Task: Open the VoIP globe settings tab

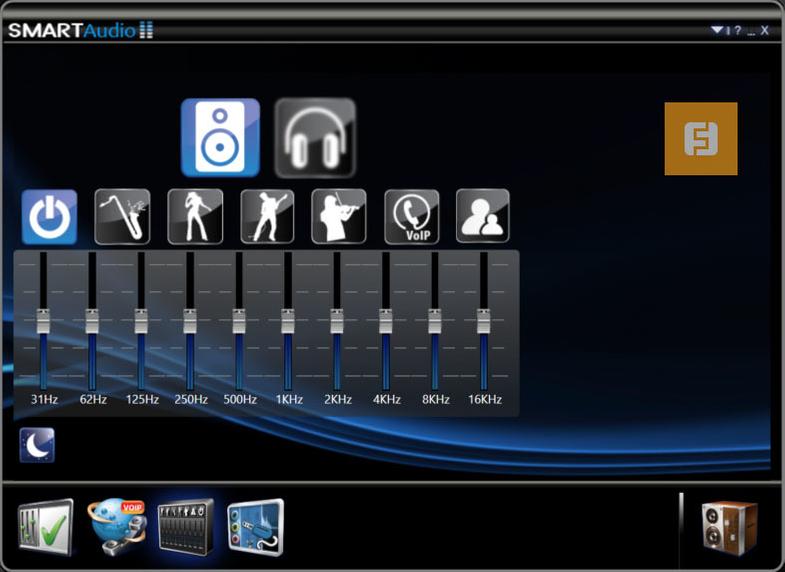Action: [x=117, y=524]
